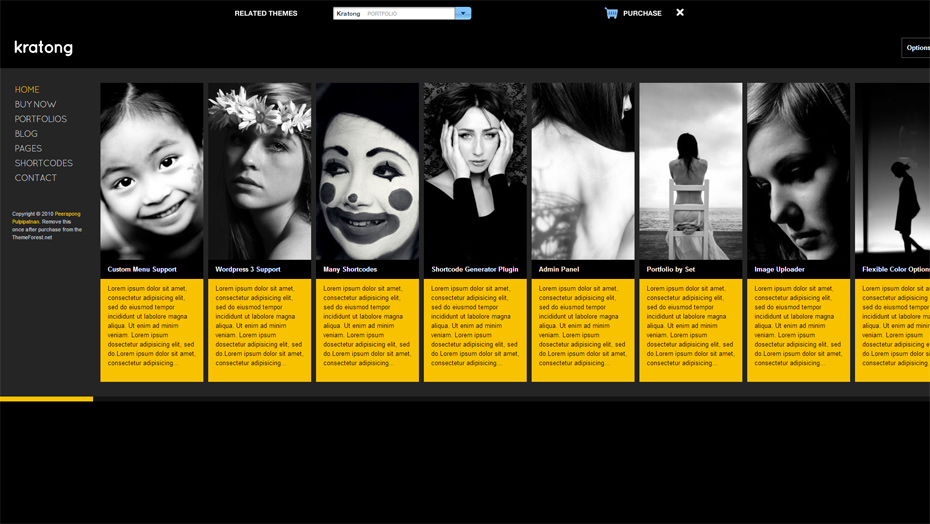Click the copyright notice text
The image size is (930, 524).
tap(47, 226)
